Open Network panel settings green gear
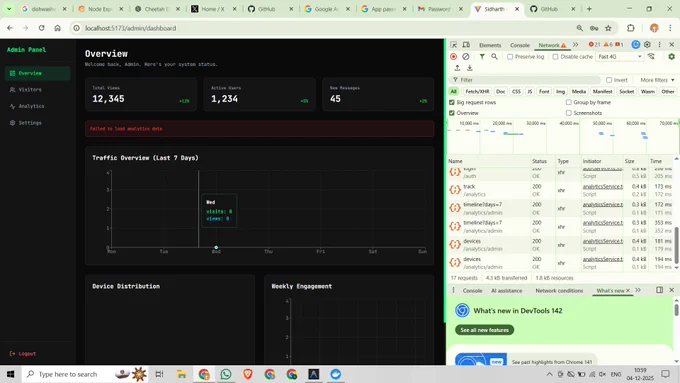The height and width of the screenshot is (383, 680). (x=671, y=56)
